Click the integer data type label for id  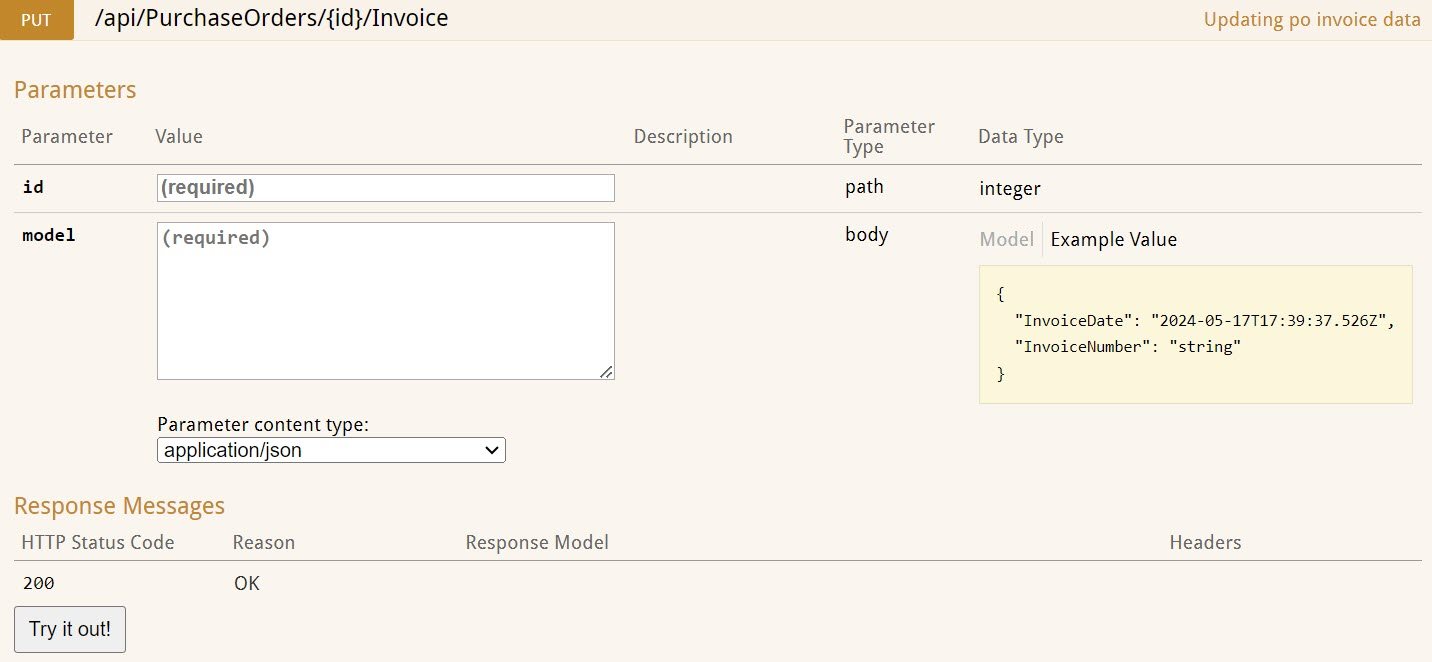[1010, 188]
